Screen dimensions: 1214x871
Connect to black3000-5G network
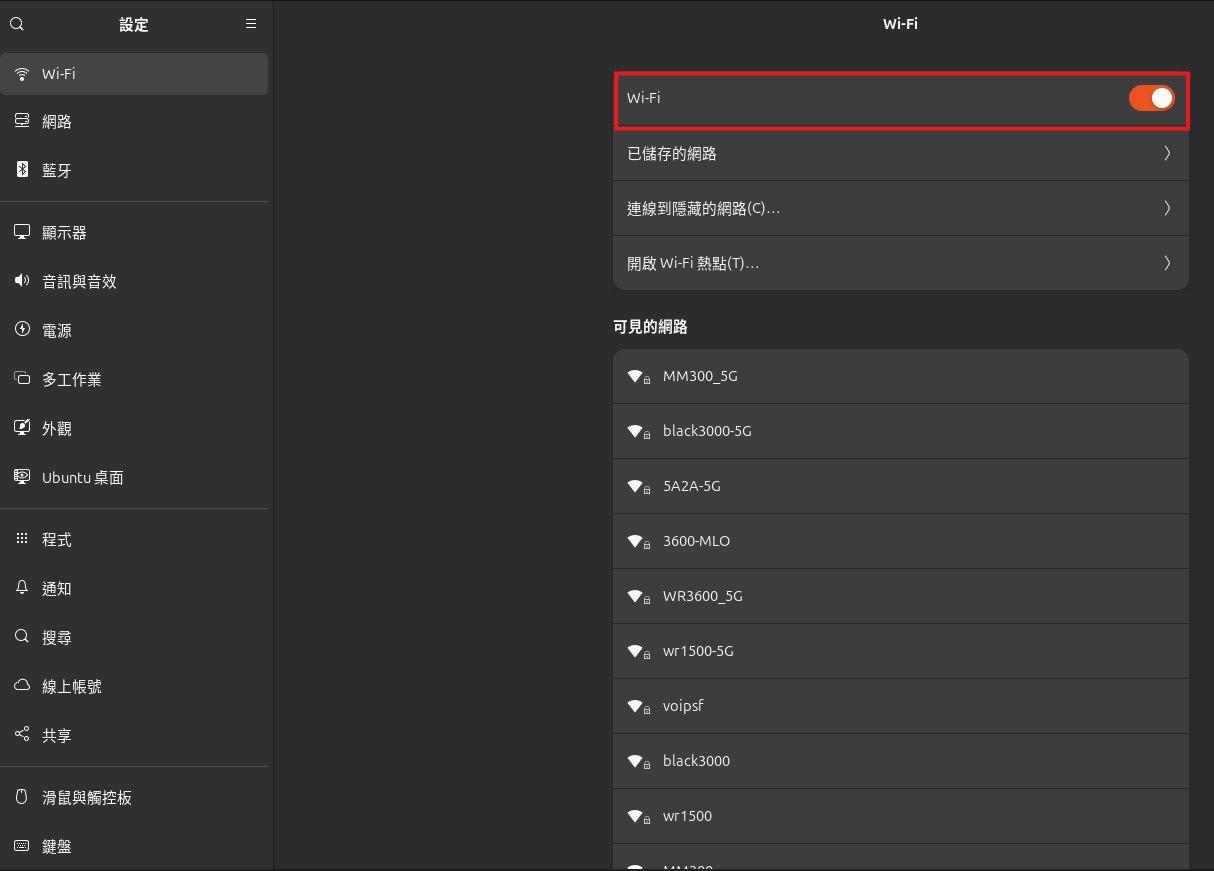900,431
